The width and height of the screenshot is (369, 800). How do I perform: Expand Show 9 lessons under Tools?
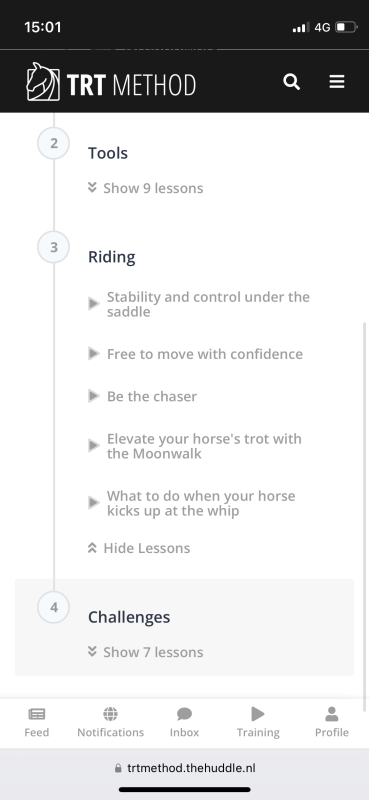pos(146,188)
